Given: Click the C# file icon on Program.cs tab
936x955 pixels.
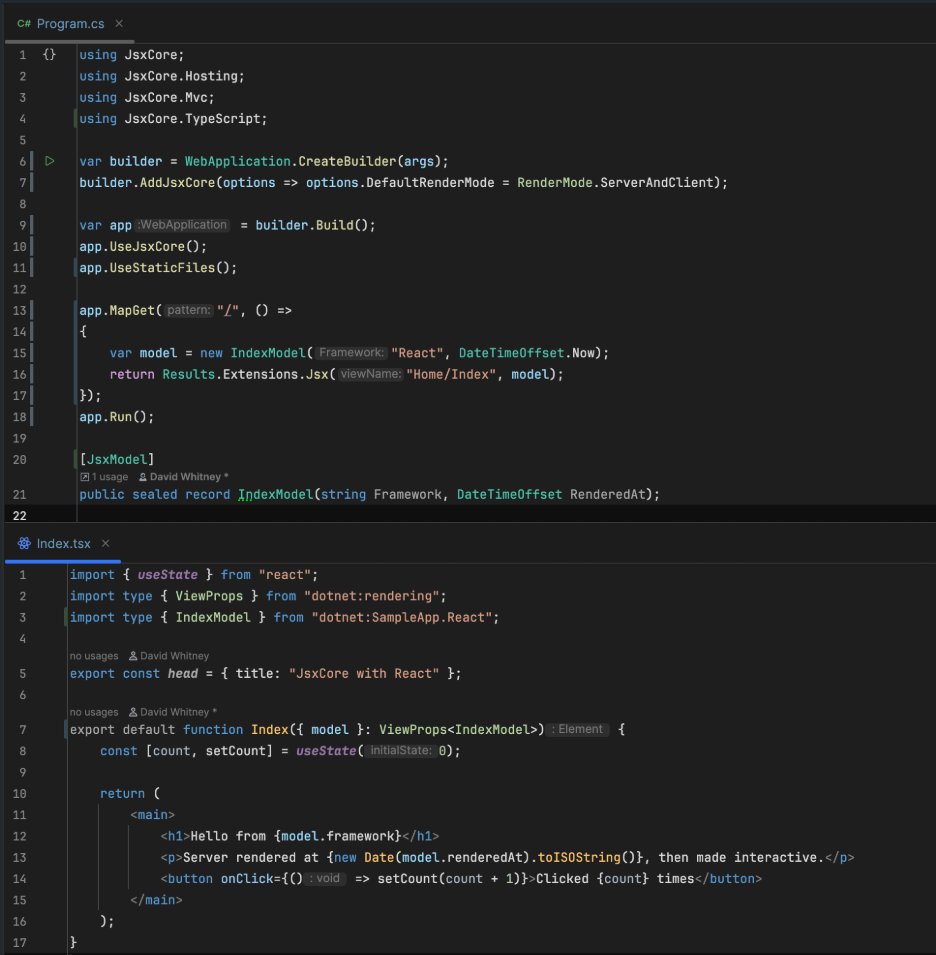Looking at the screenshot, I should (24, 24).
